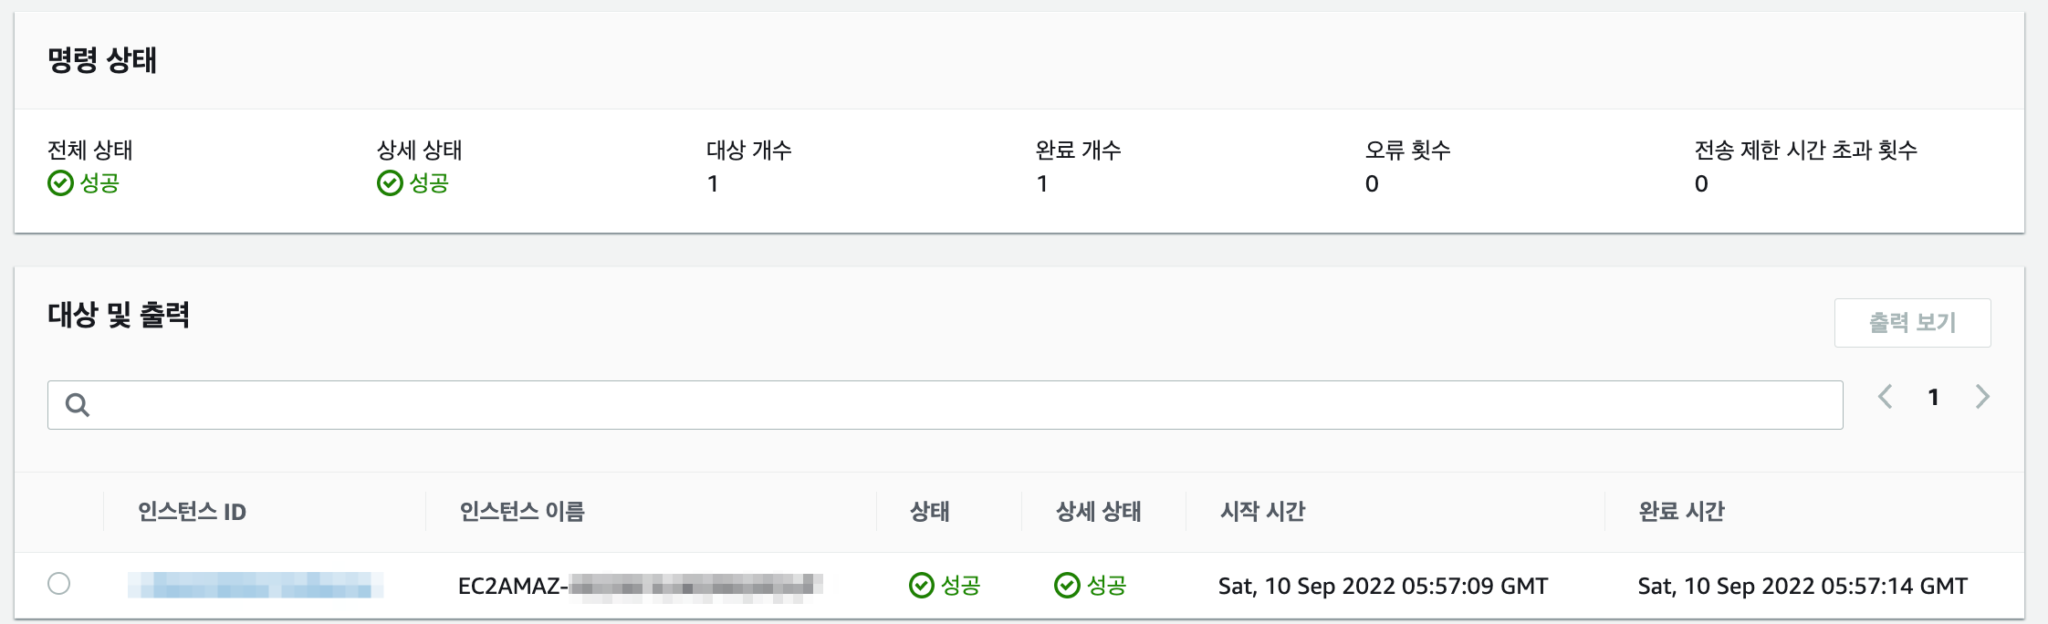Click the 성공 status icon in the instance row
Screen dimensions: 2048x624
pos(921,585)
